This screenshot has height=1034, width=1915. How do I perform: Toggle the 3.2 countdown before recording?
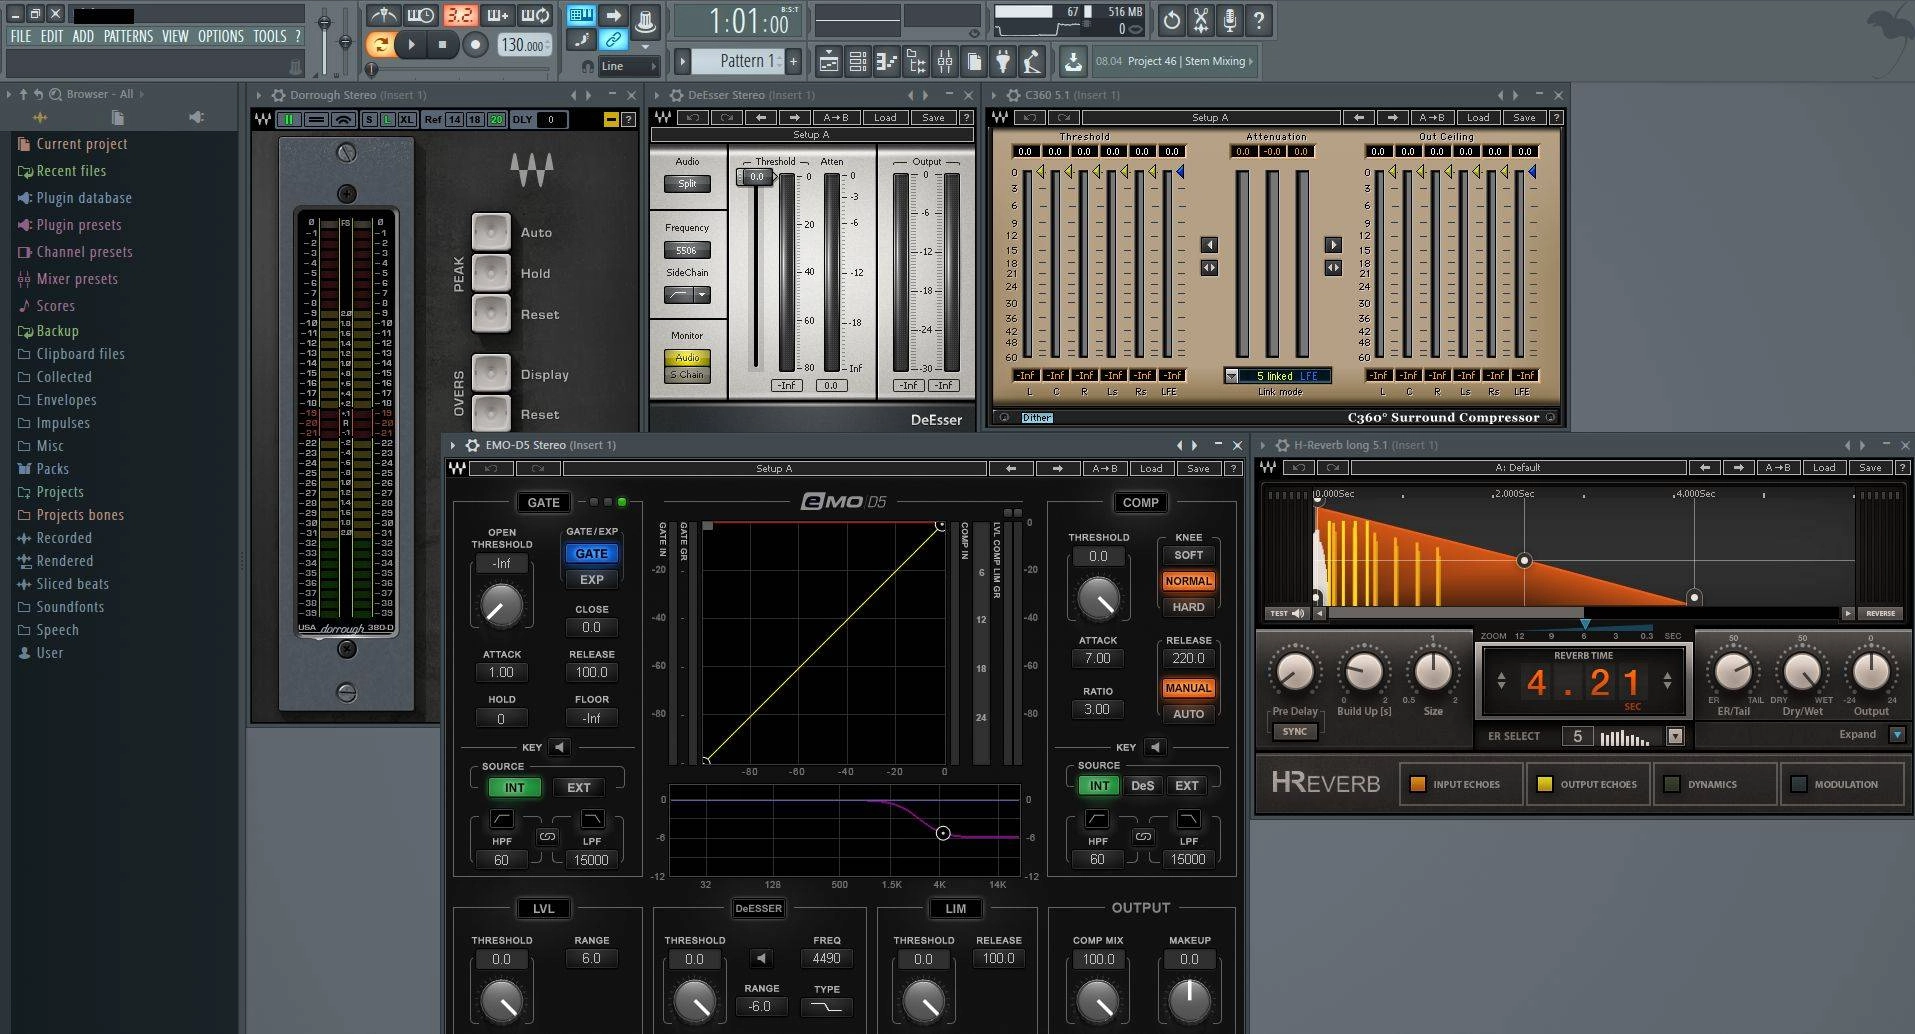(x=460, y=15)
